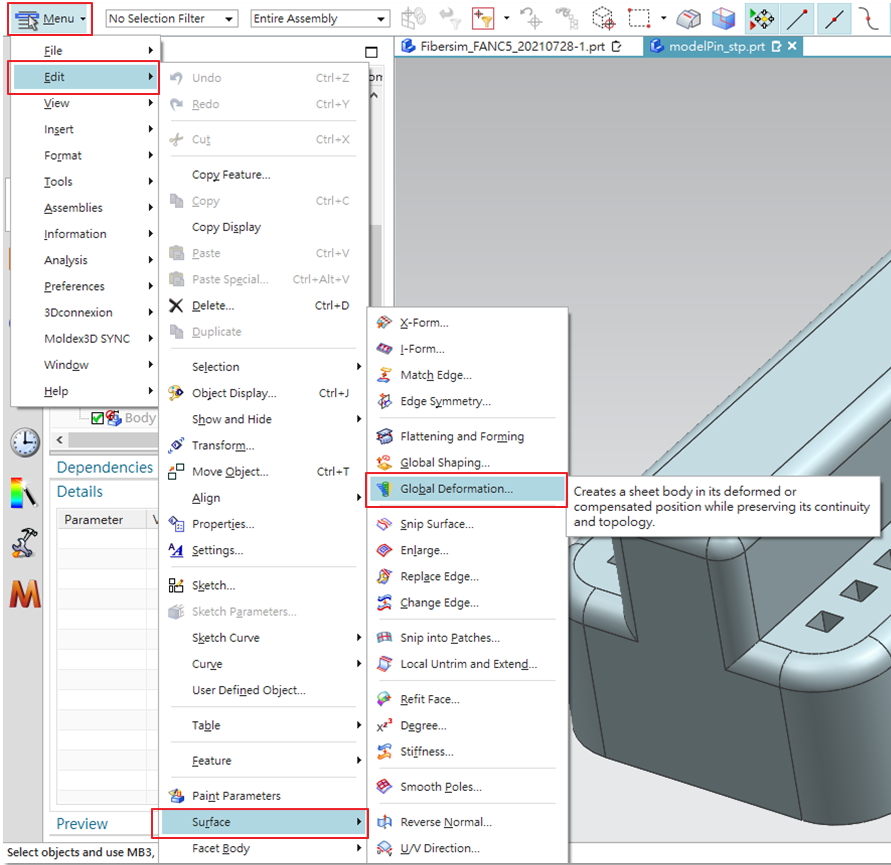
Task: Click the U/V Direction icon
Action: (384, 848)
